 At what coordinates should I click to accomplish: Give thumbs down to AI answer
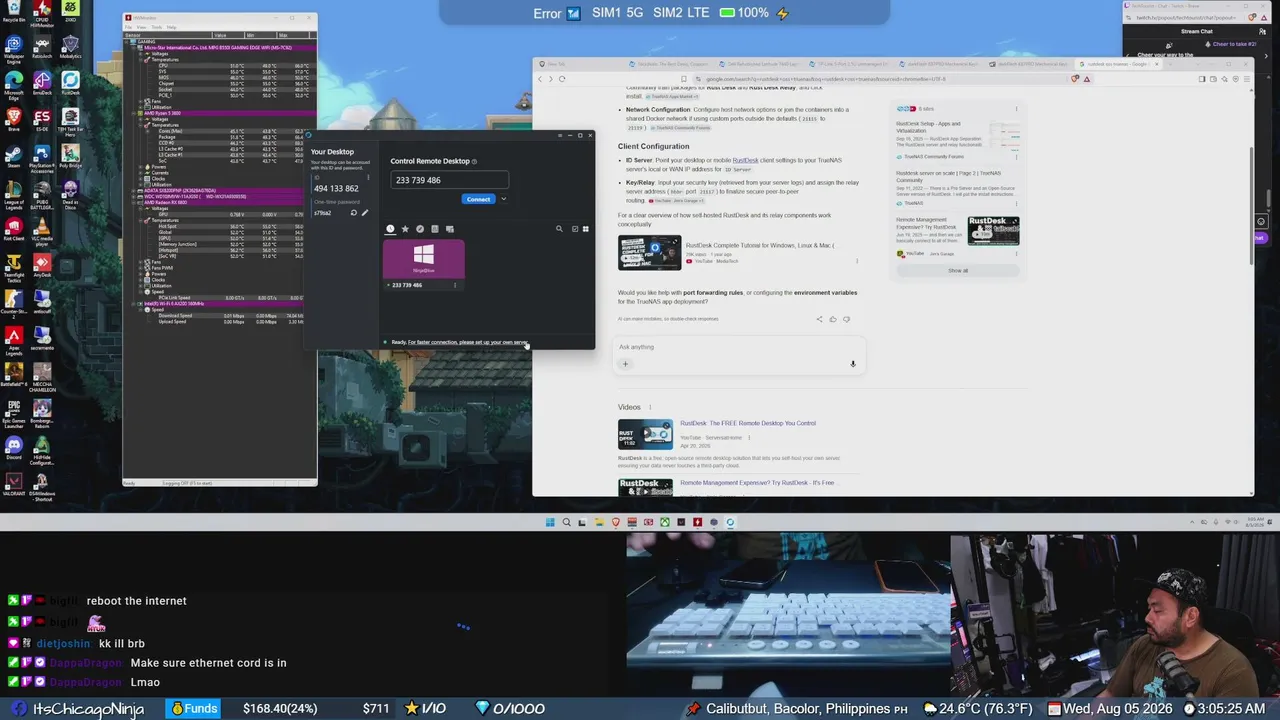pos(846,319)
